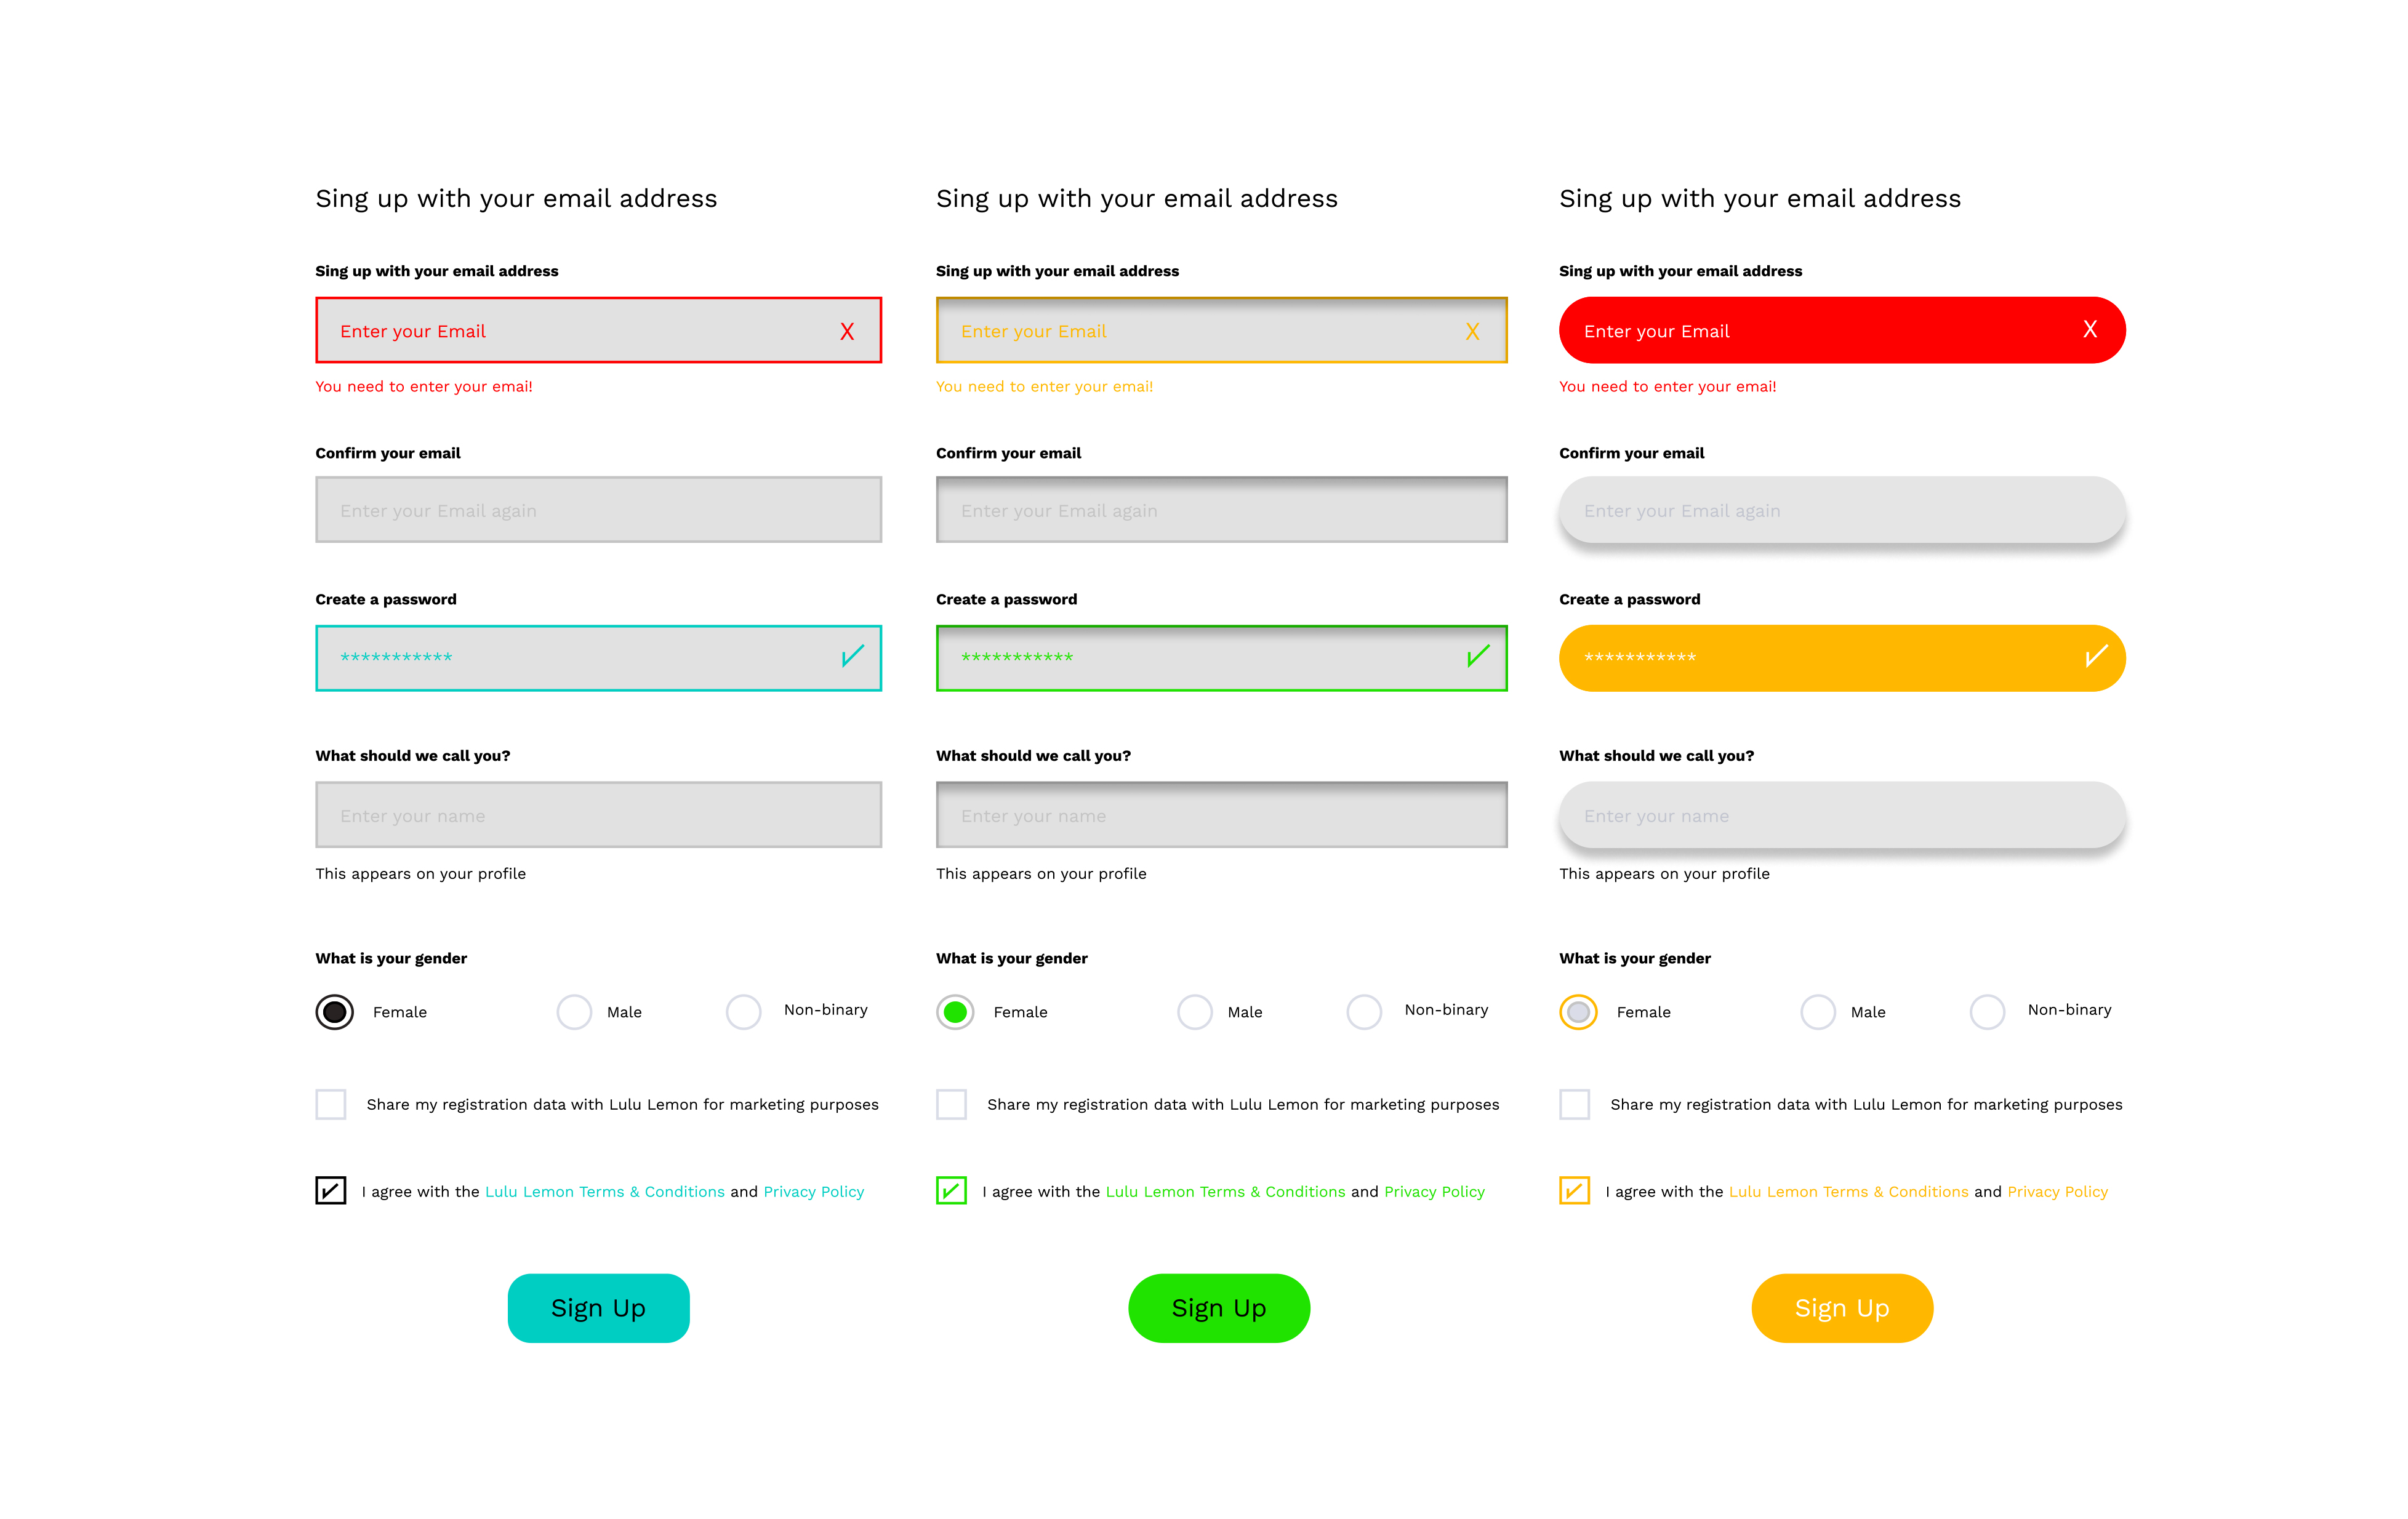2408x1519 pixels.
Task: Click the green checkmark icon in the password field
Action: pyautogui.click(x=1477, y=657)
